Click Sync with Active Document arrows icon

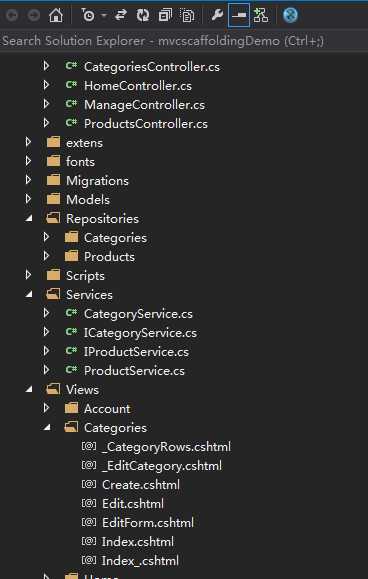click(120, 16)
